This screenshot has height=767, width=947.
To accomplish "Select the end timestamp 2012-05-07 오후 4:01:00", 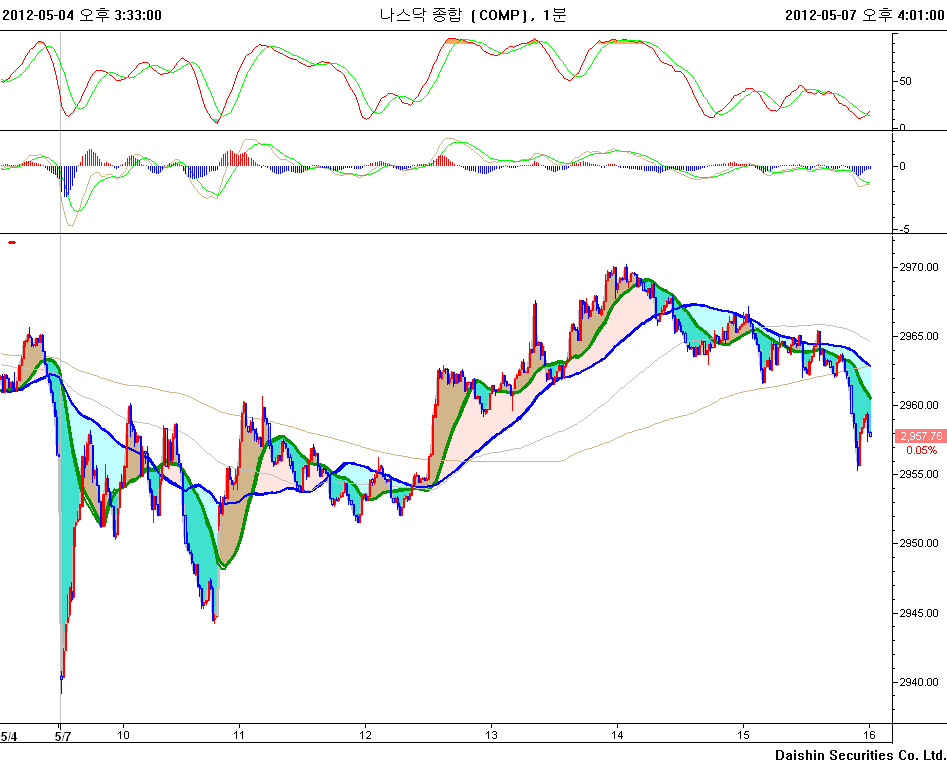I will [x=864, y=15].
